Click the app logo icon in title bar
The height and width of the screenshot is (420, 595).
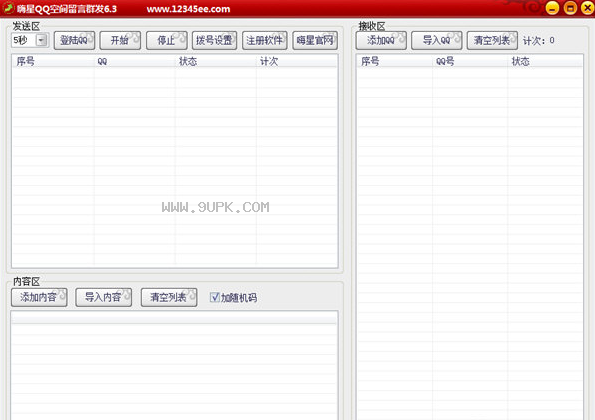click(x=8, y=8)
